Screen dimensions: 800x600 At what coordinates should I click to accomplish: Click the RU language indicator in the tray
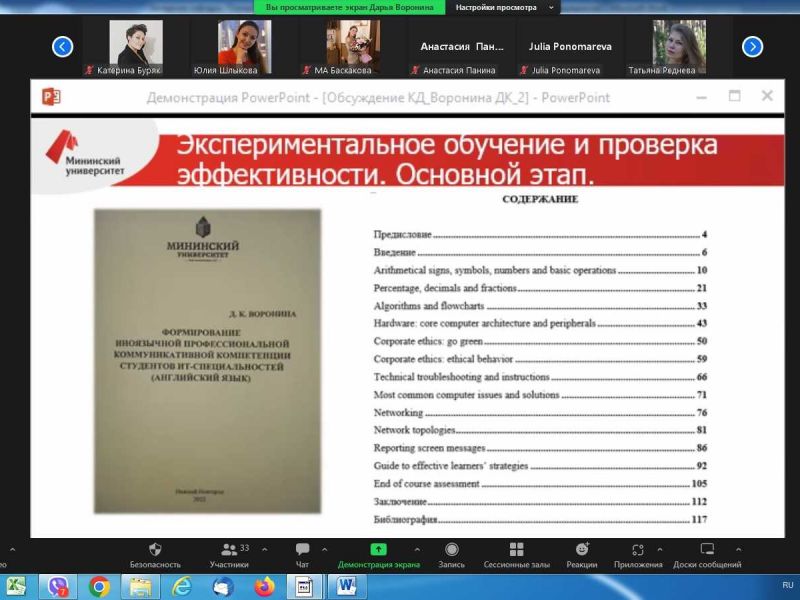[787, 585]
